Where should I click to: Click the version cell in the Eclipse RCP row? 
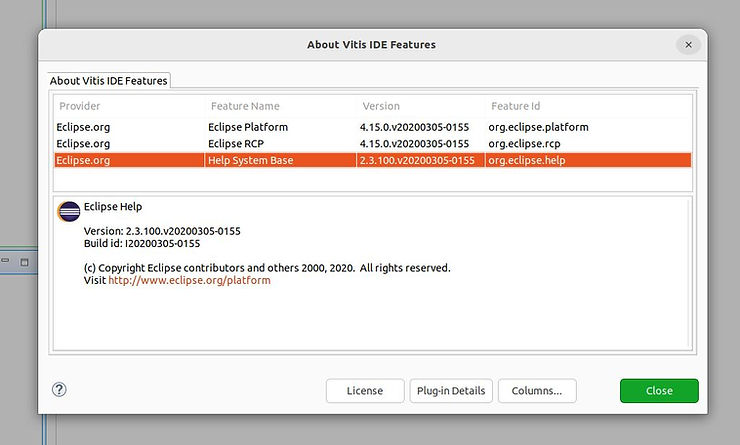414,144
